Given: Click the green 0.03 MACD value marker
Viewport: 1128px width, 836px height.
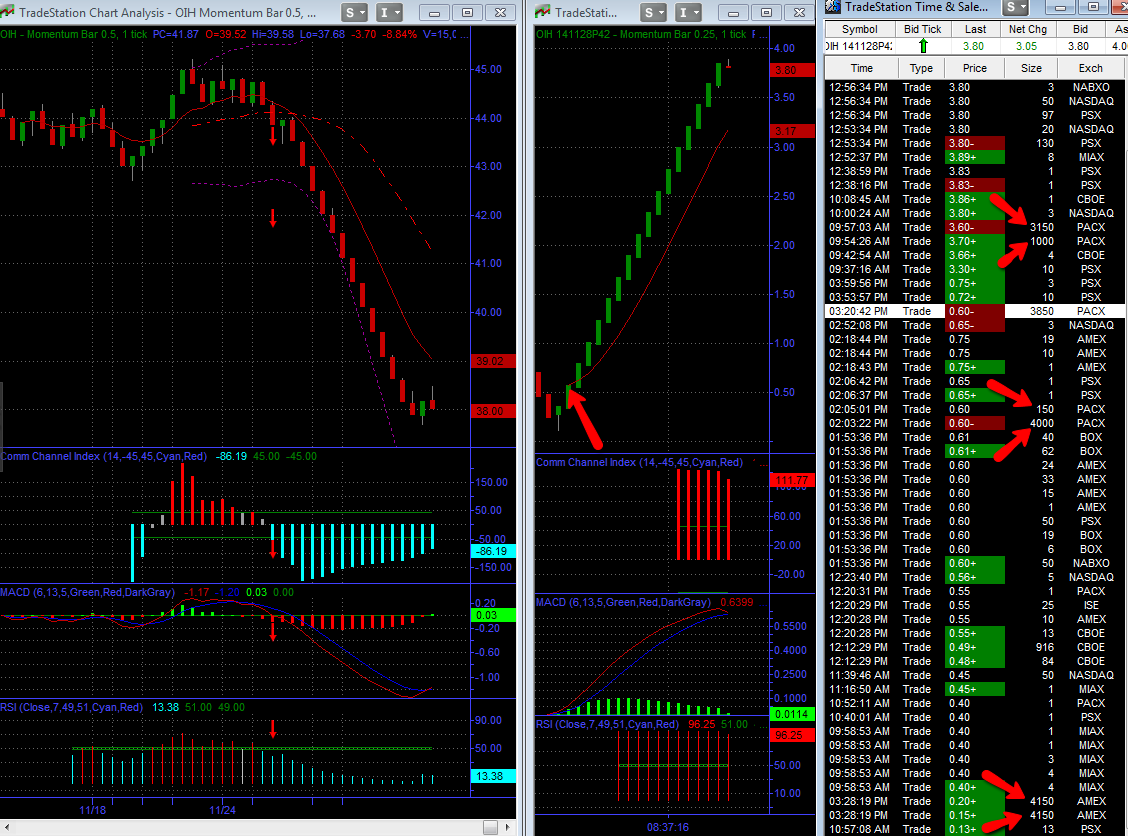Looking at the screenshot, I should [x=493, y=615].
